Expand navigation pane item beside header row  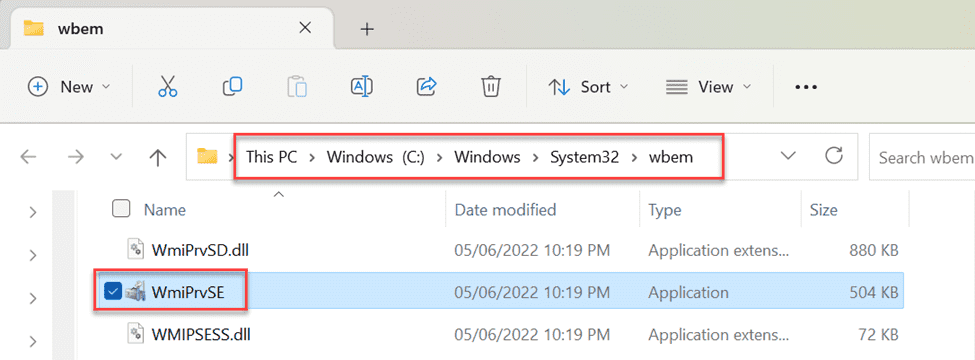coord(33,213)
